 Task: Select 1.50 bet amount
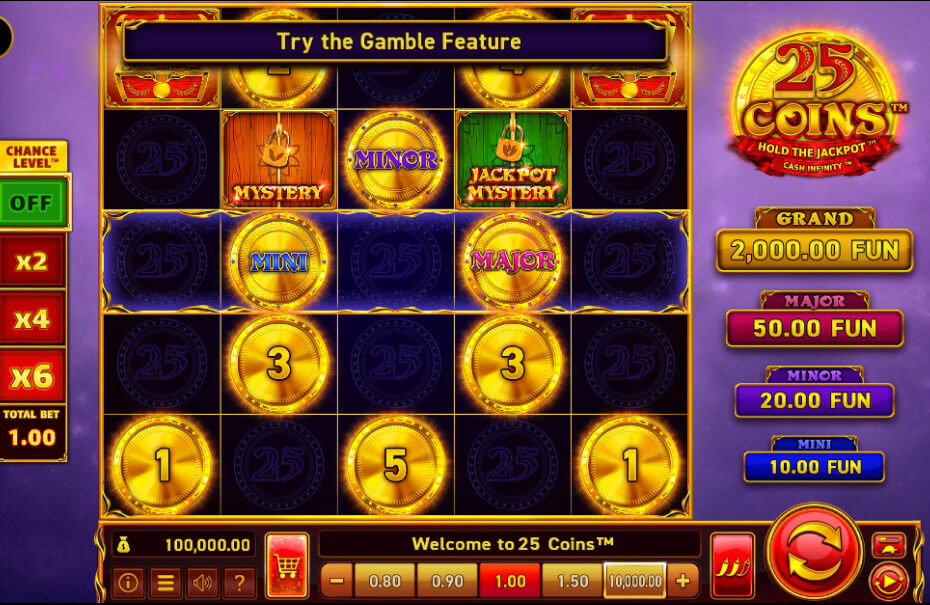point(572,581)
